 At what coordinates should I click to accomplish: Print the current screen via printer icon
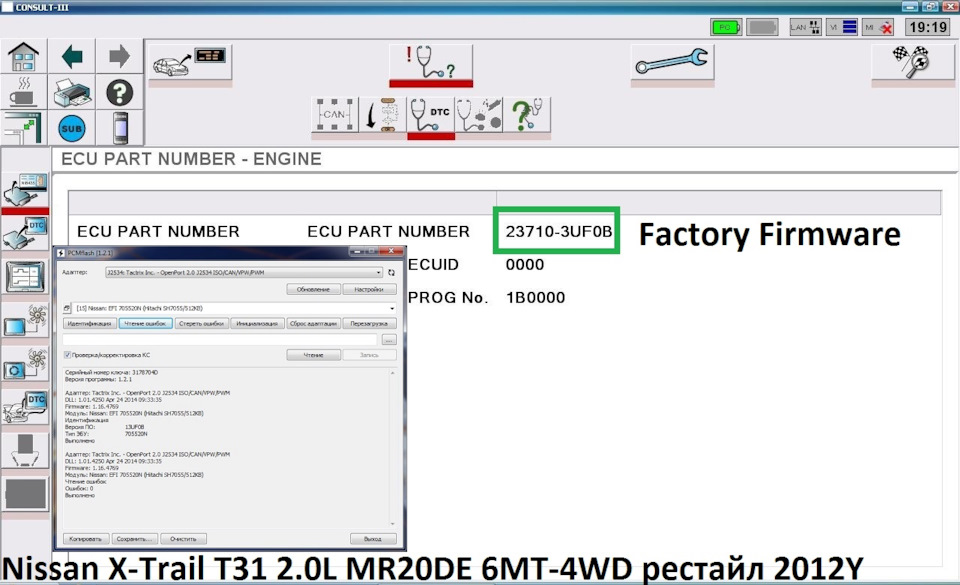click(72, 92)
